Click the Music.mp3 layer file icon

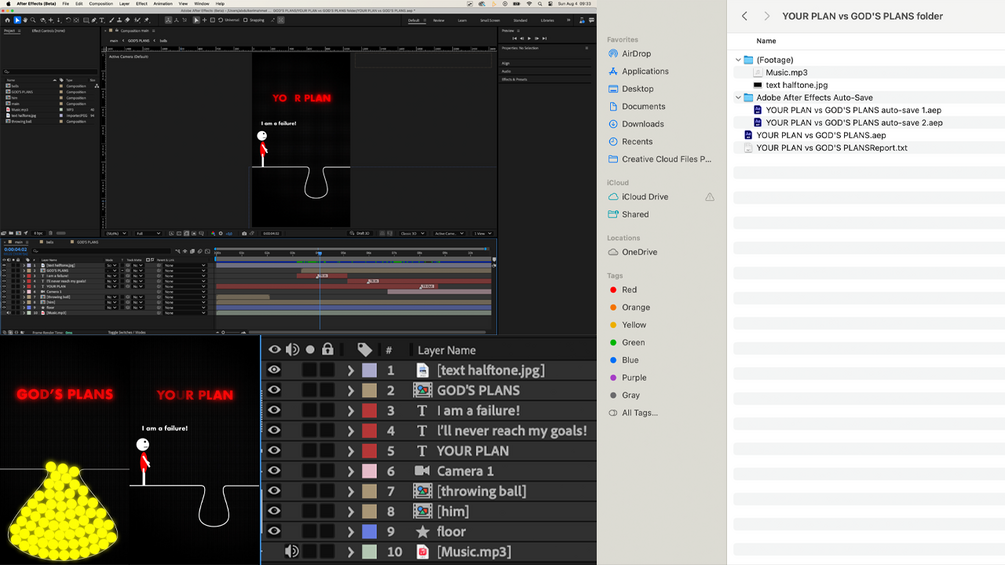tap(422, 552)
